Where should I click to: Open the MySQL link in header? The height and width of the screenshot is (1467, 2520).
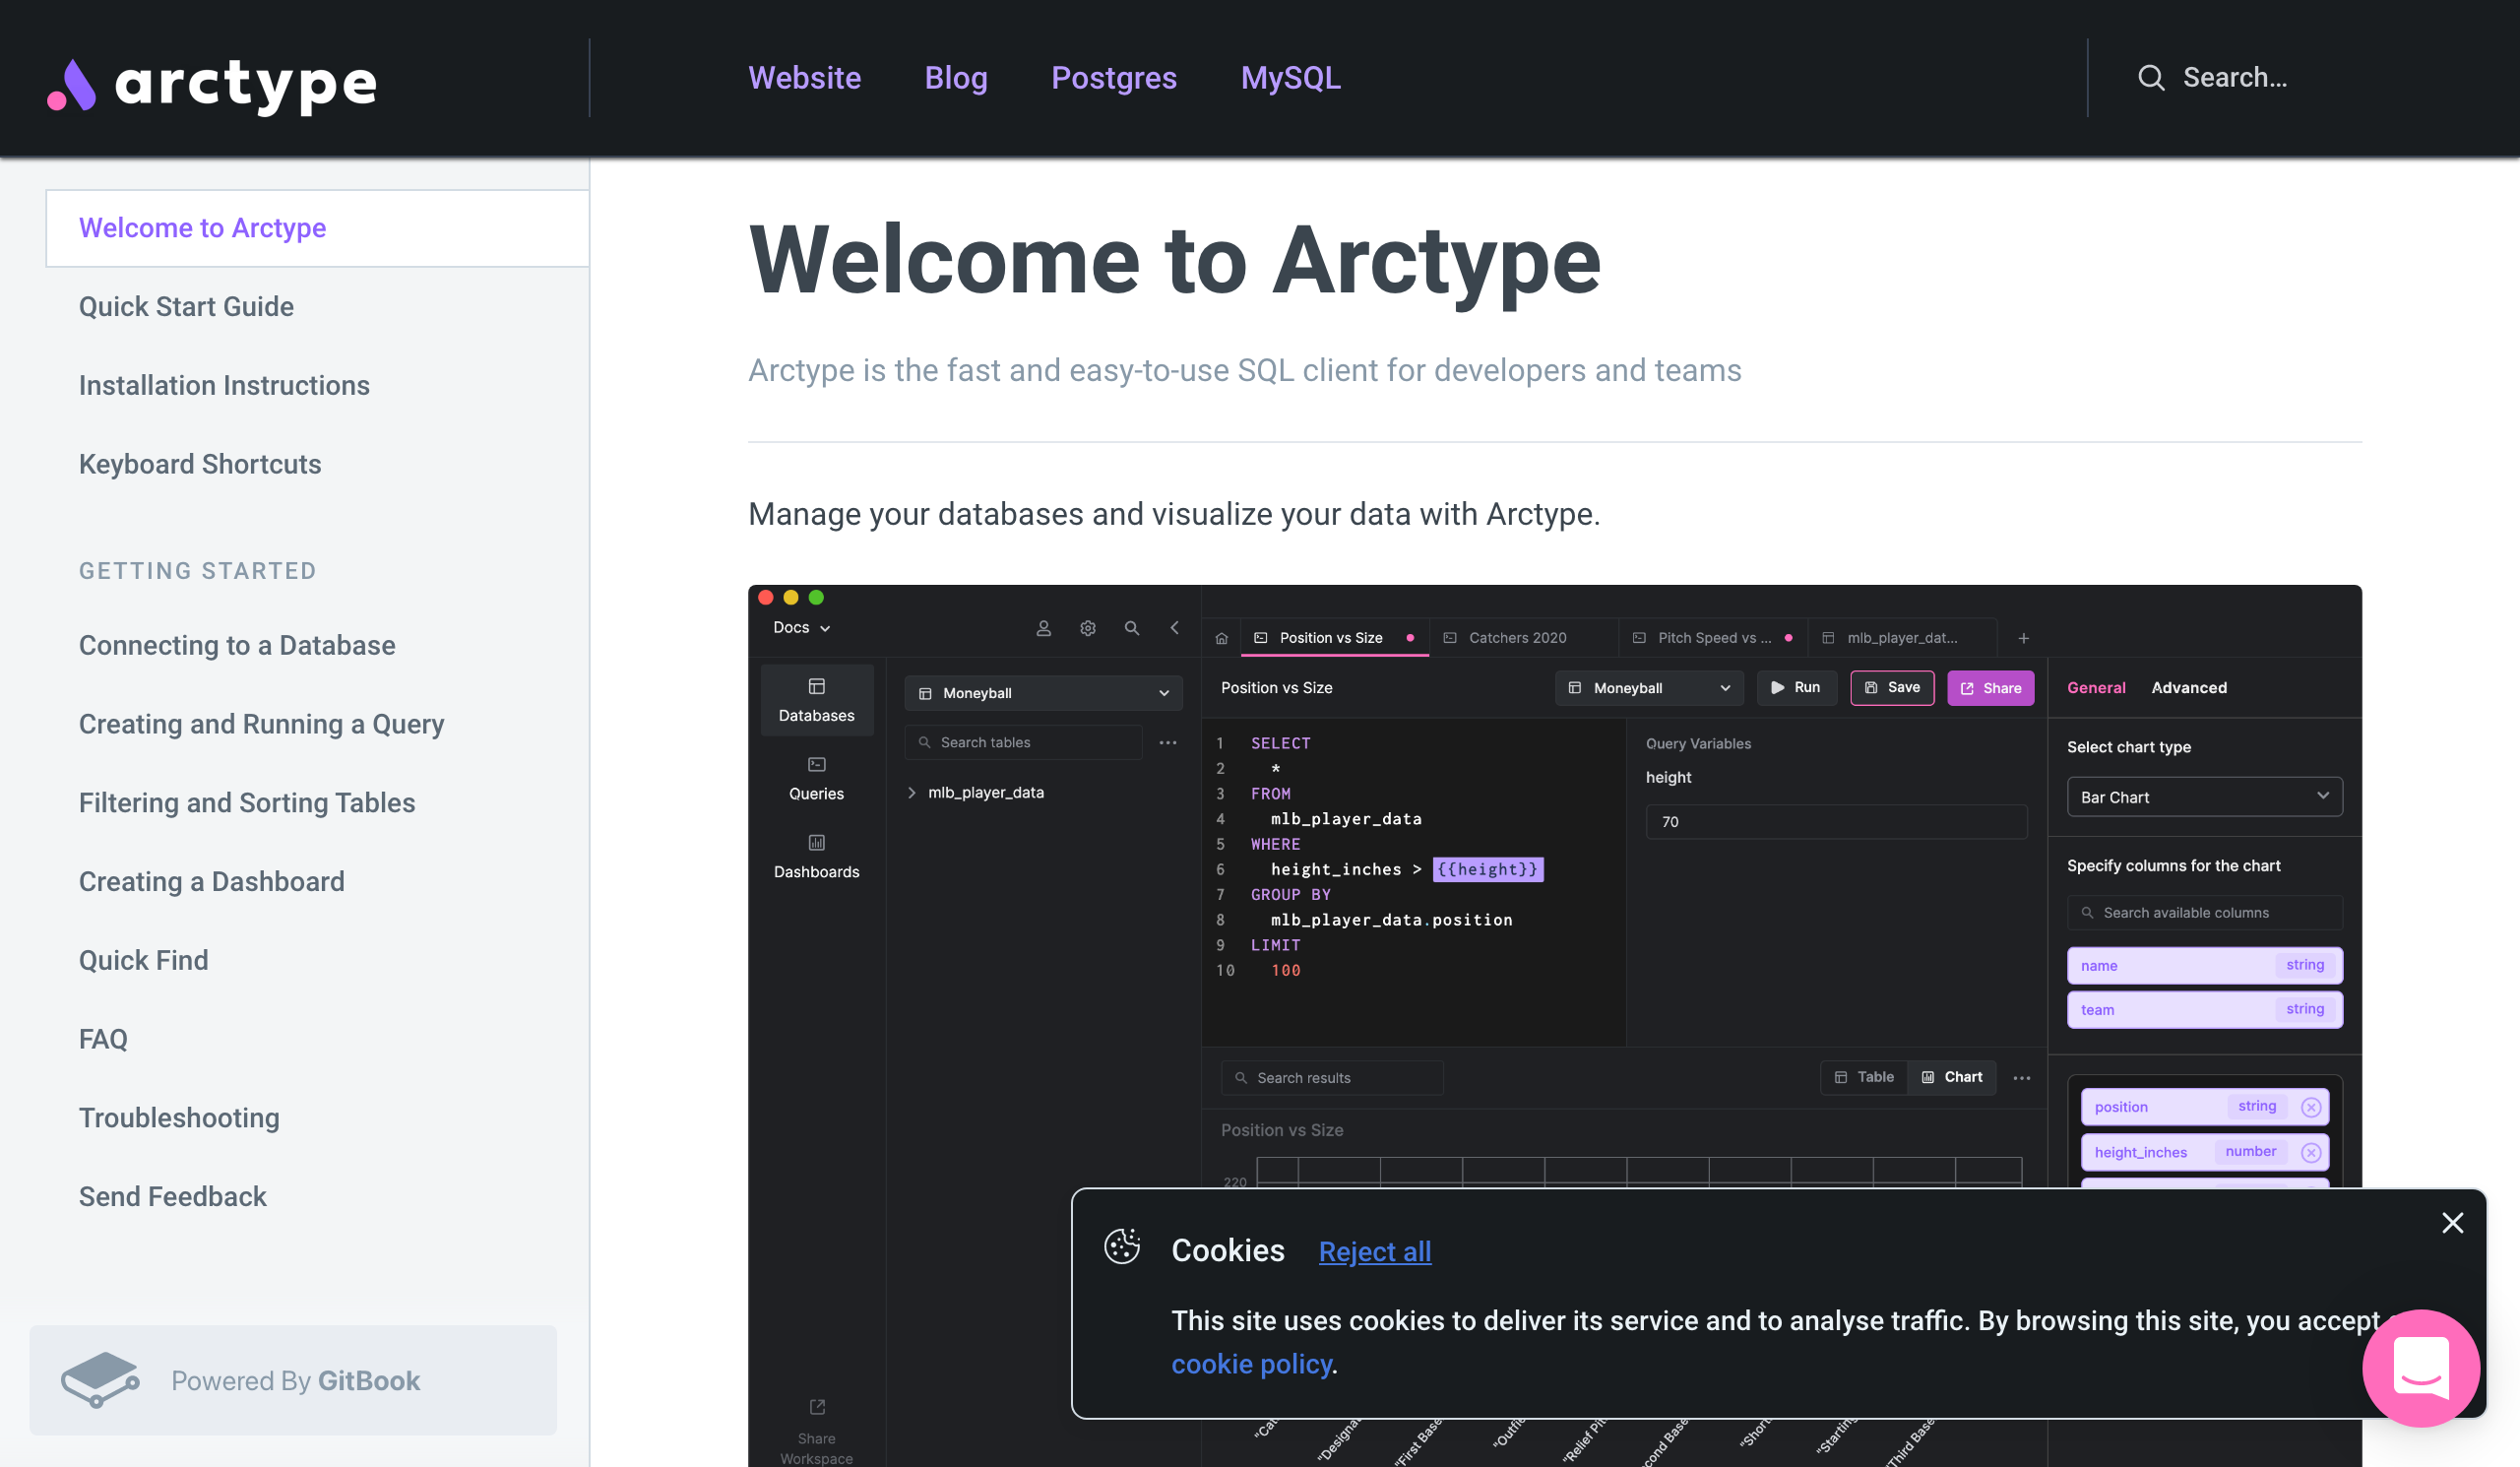1290,78
